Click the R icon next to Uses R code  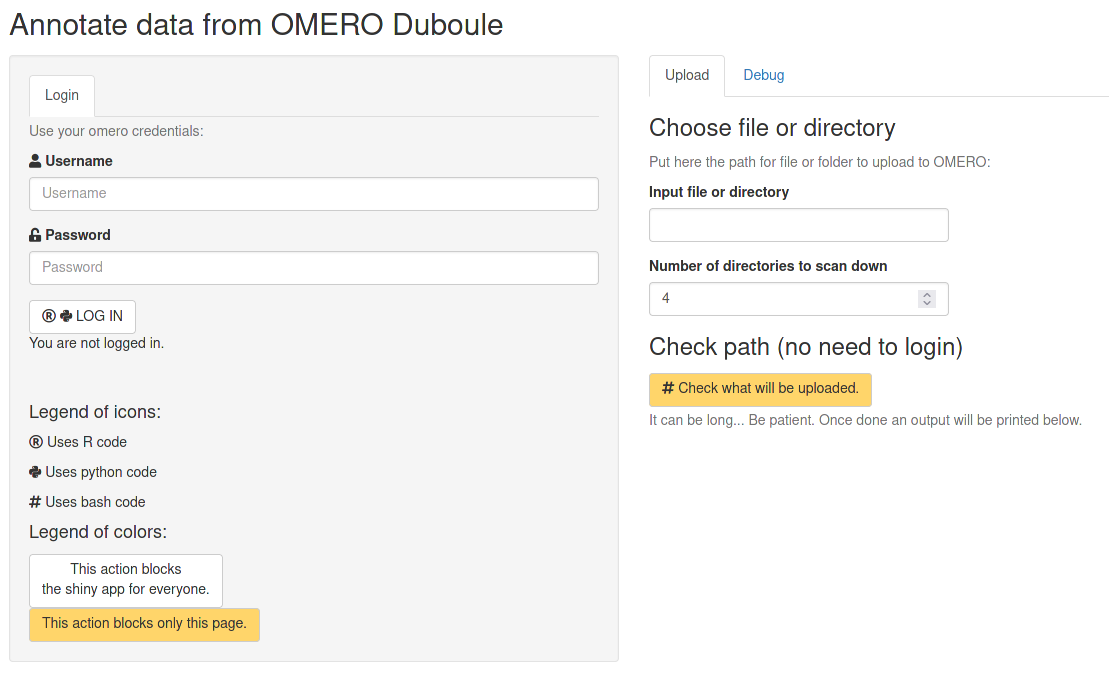pos(35,442)
